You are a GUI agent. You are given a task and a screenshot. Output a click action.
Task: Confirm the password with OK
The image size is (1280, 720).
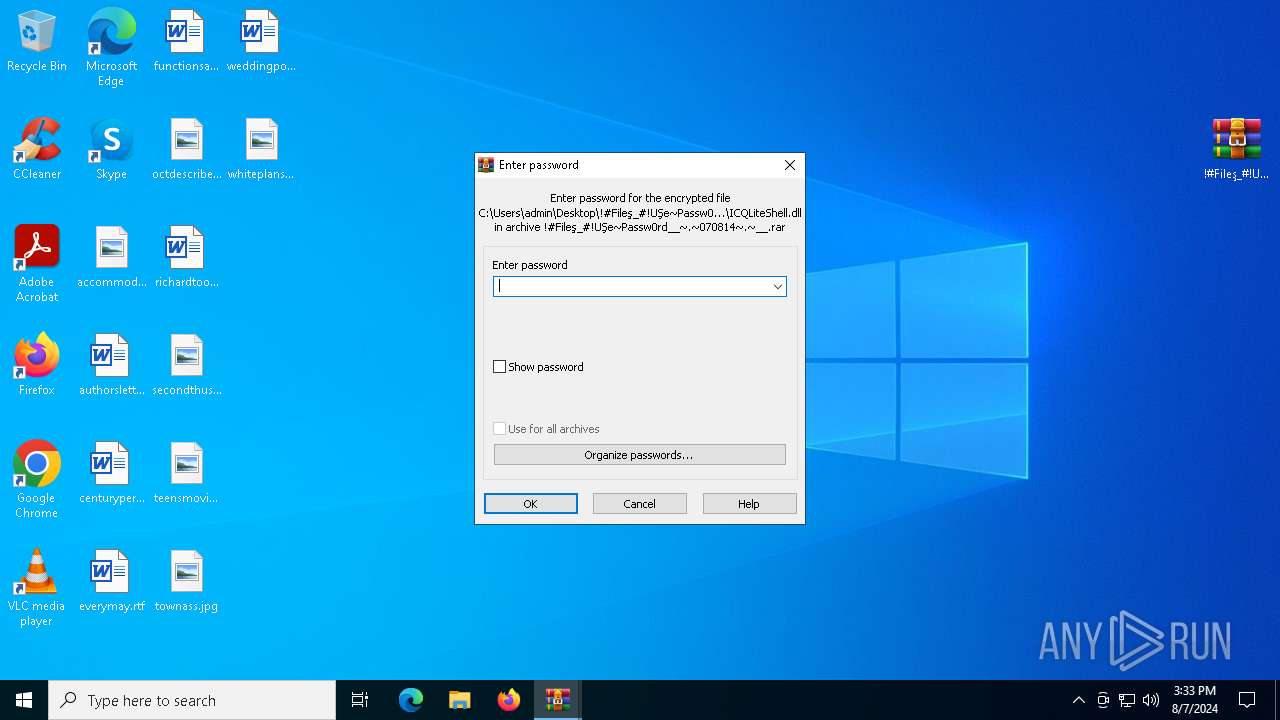[531, 504]
